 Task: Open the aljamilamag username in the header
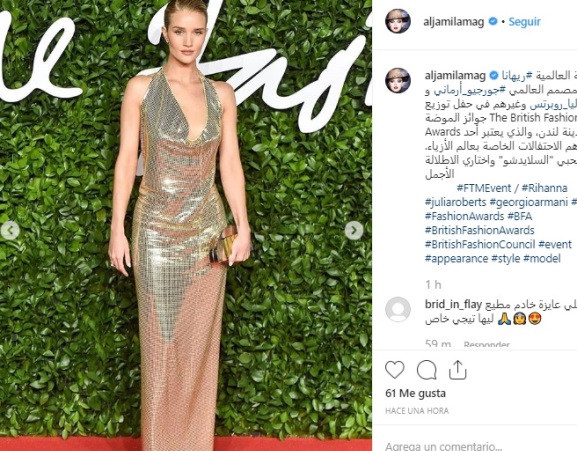(453, 22)
